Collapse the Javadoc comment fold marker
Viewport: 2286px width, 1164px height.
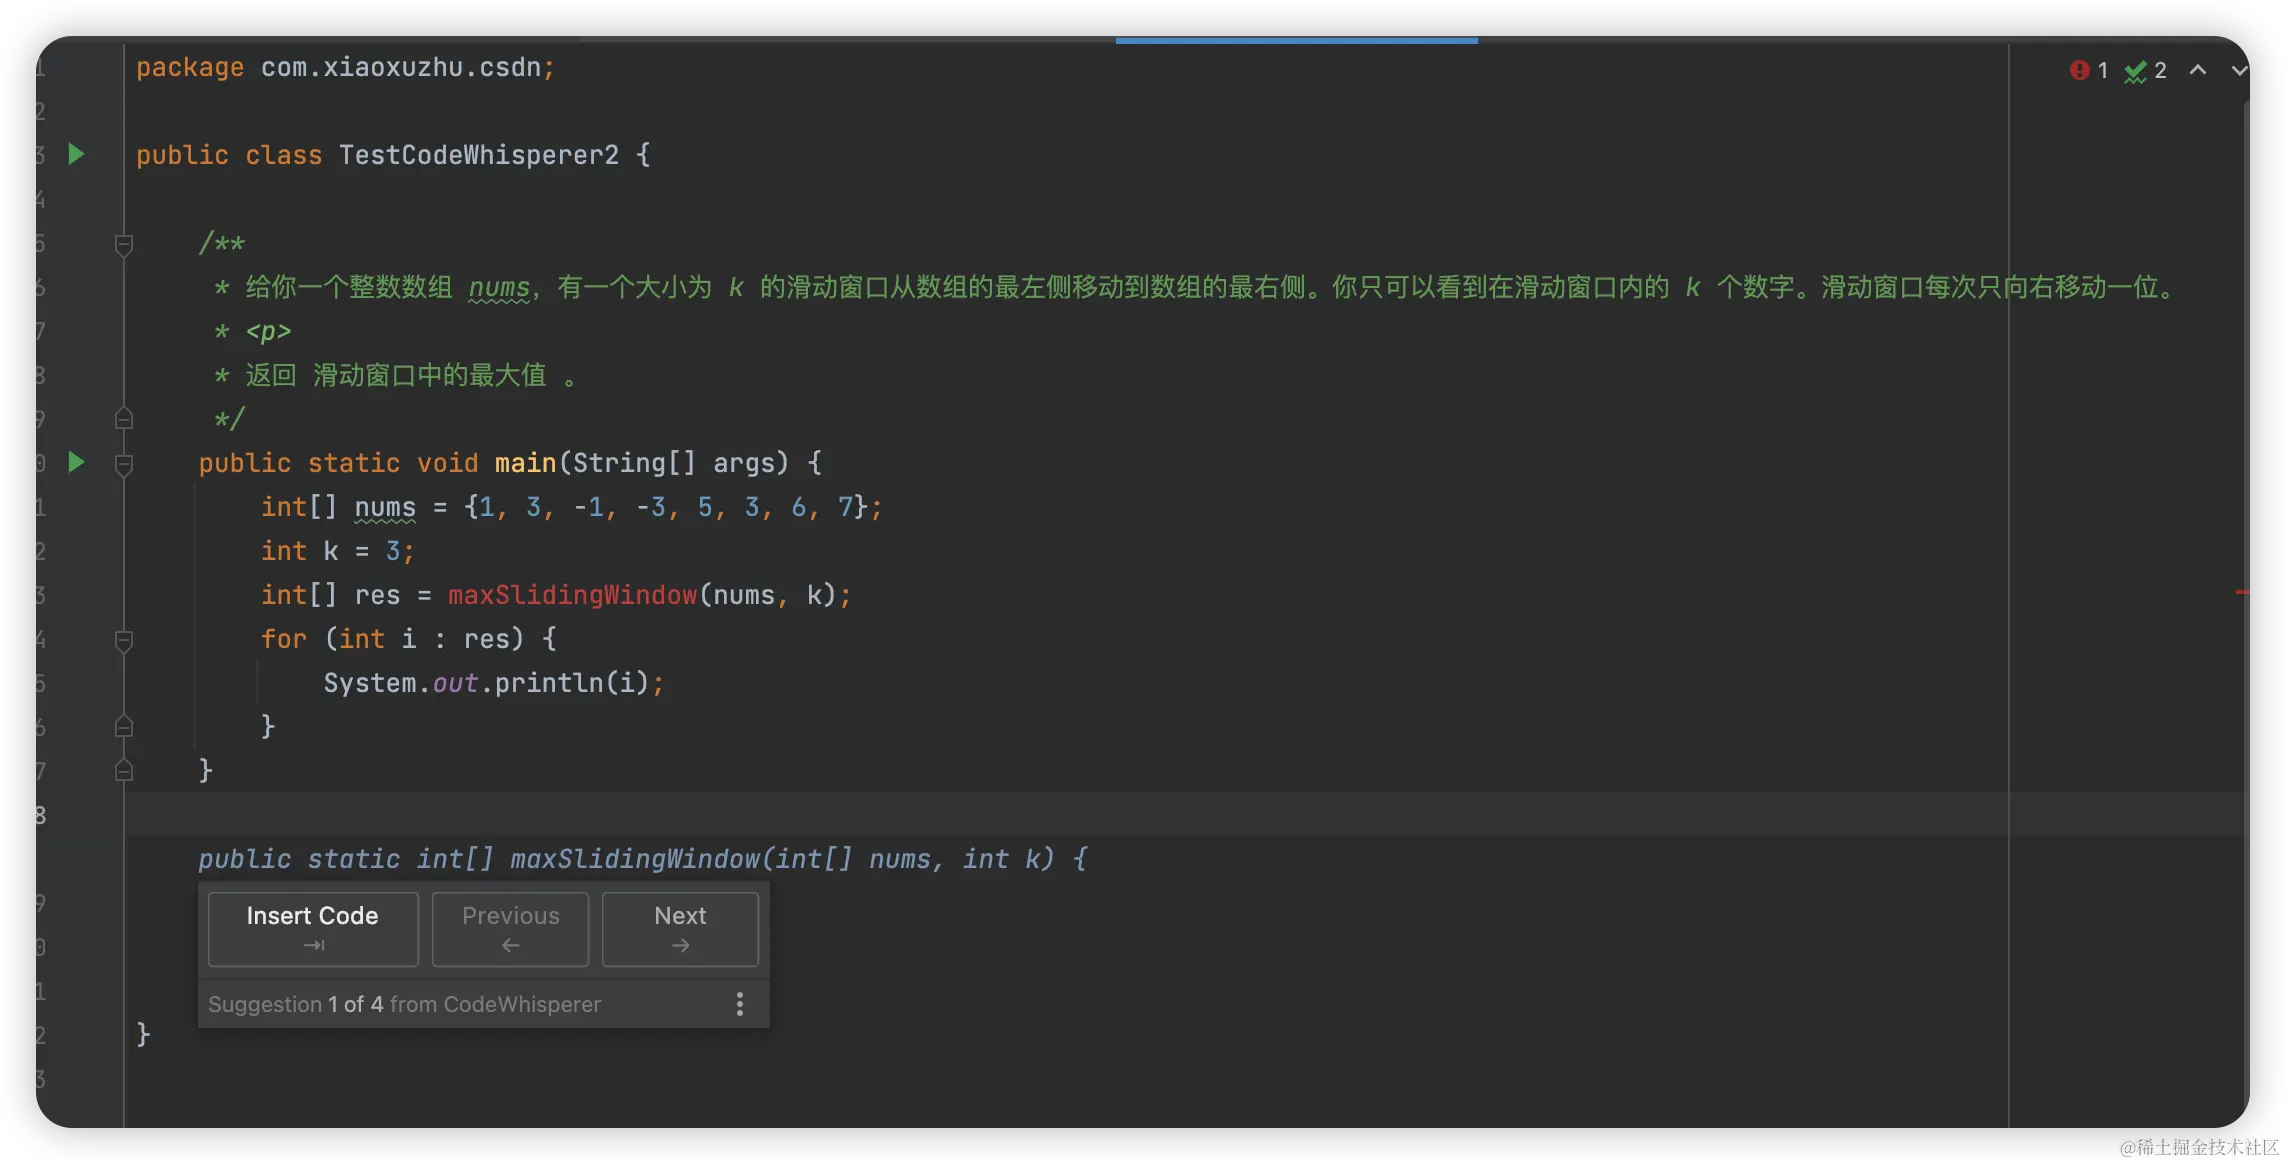pyautogui.click(x=124, y=244)
